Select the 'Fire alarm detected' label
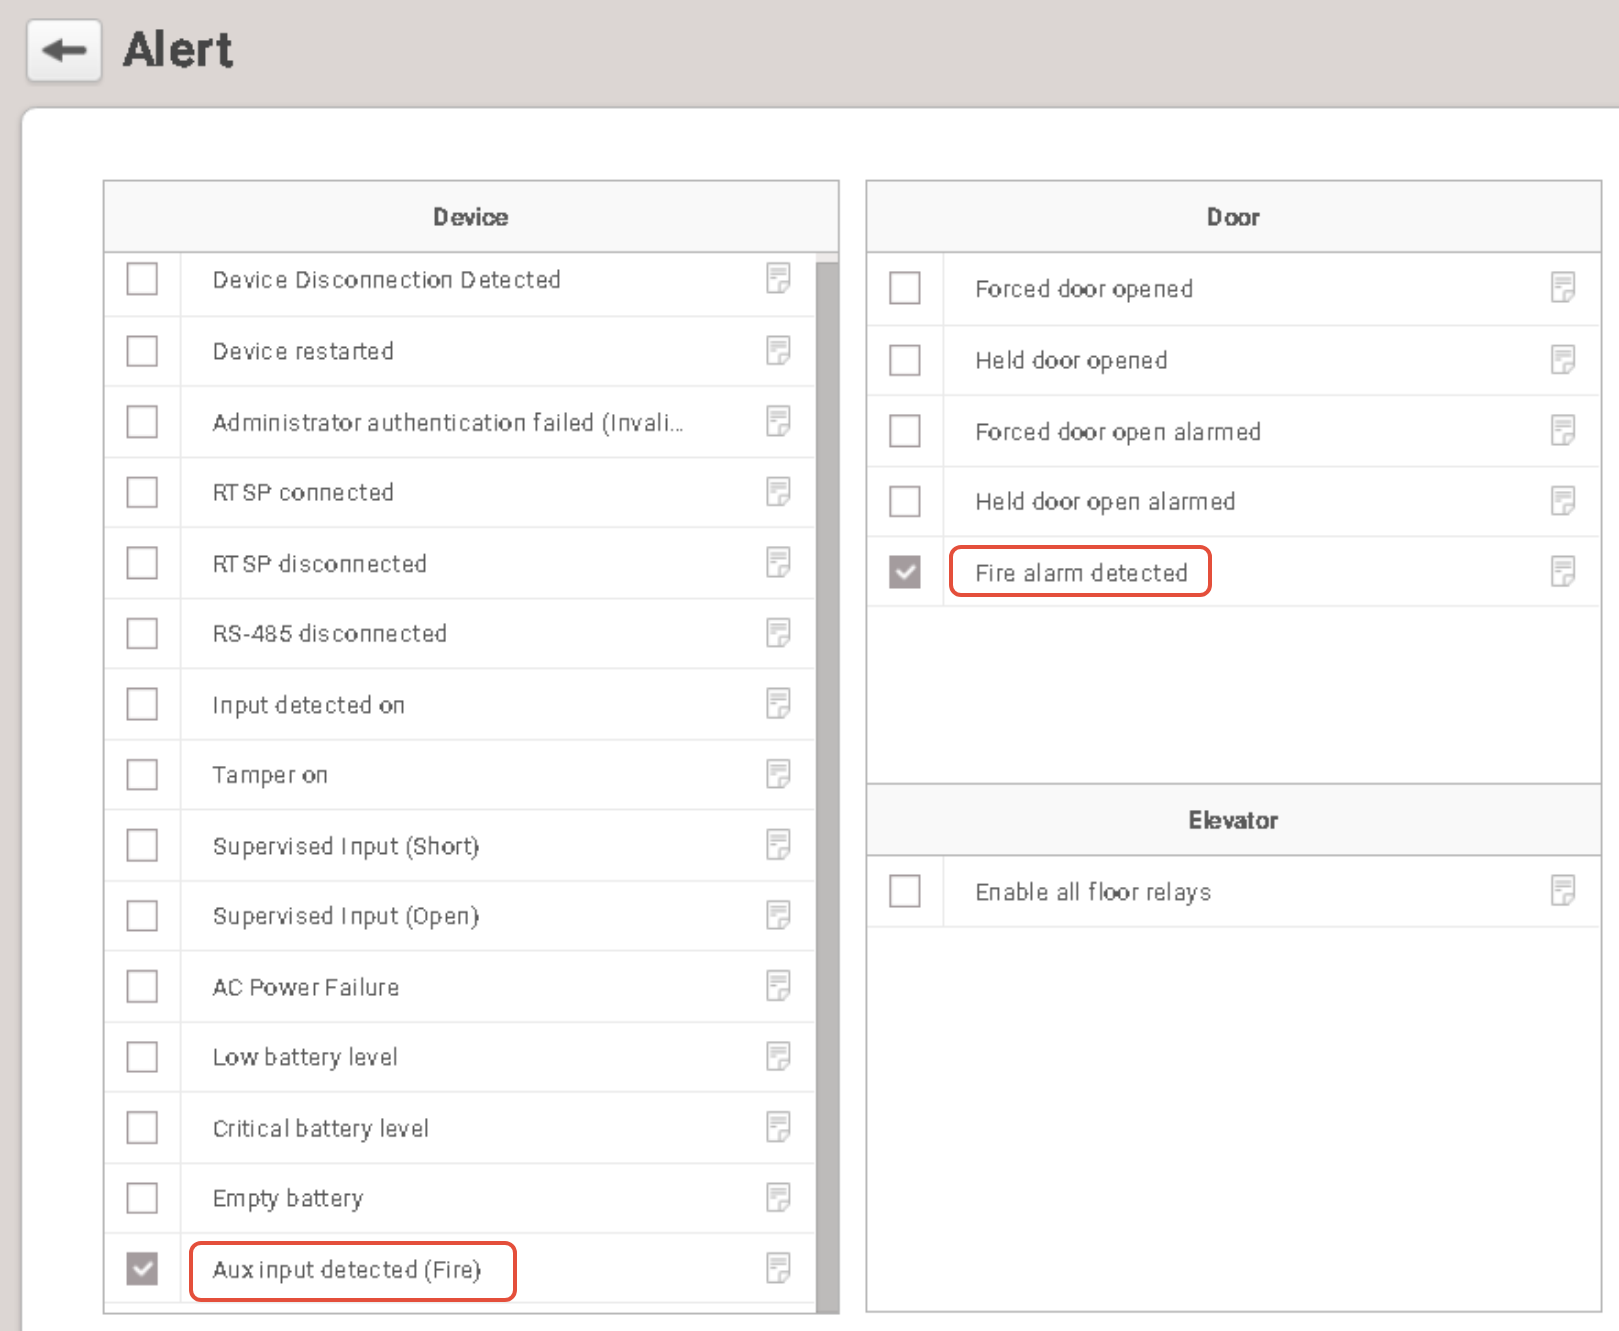Viewport: 1619px width, 1331px height. pyautogui.click(x=1081, y=573)
